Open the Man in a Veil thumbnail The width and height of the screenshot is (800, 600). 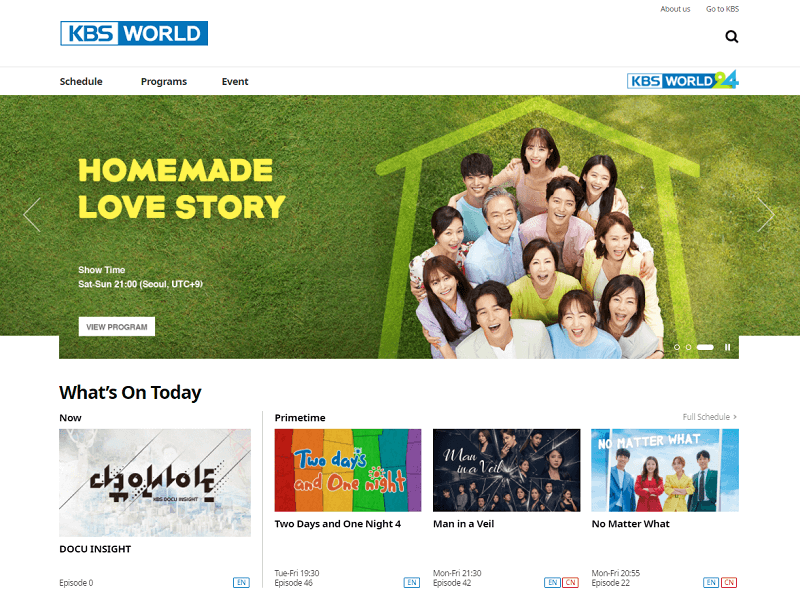tap(507, 470)
